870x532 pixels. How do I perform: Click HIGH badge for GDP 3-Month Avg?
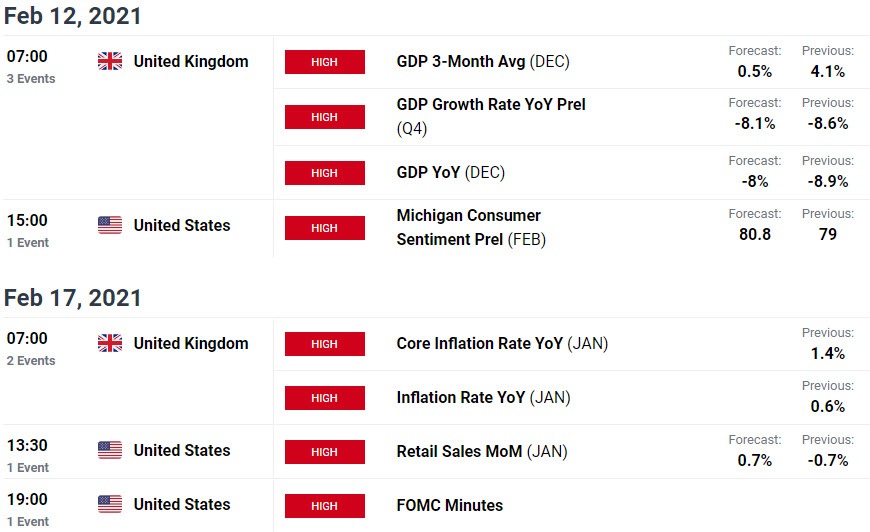pyautogui.click(x=325, y=62)
